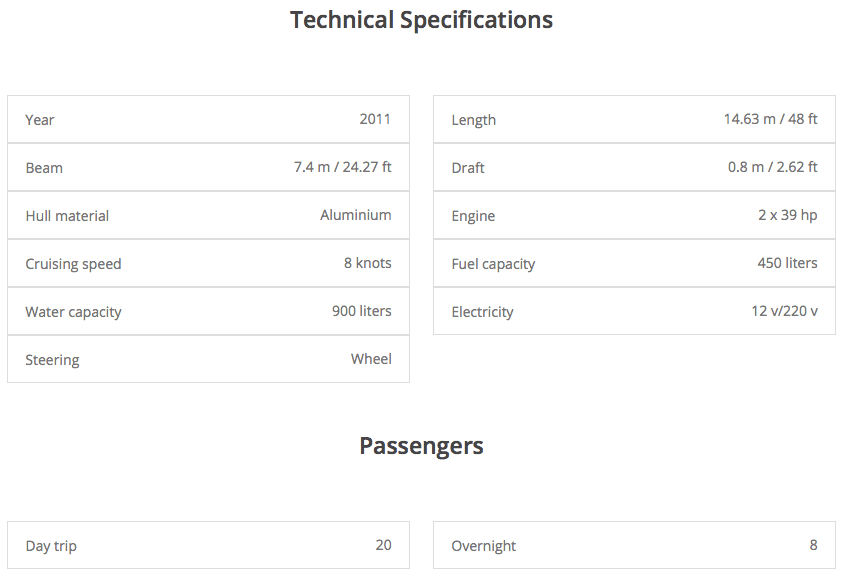Select the Fuel capacity row

pyautogui.click(x=634, y=264)
